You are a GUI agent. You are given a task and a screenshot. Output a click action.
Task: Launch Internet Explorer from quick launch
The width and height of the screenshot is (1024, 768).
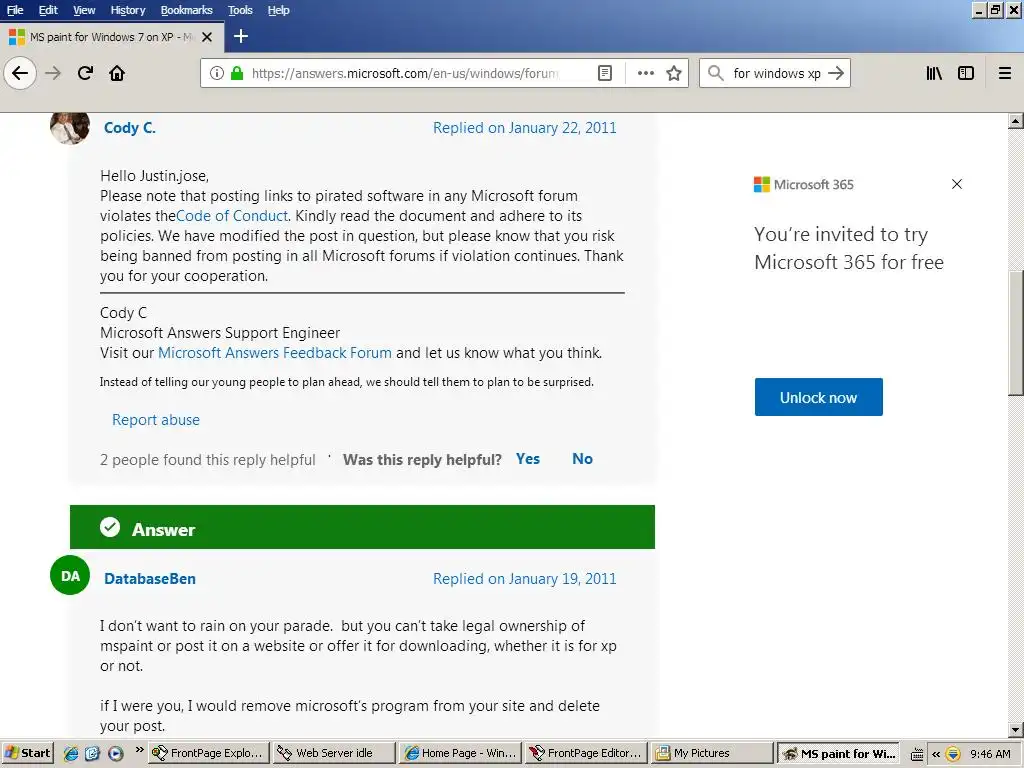(71, 753)
